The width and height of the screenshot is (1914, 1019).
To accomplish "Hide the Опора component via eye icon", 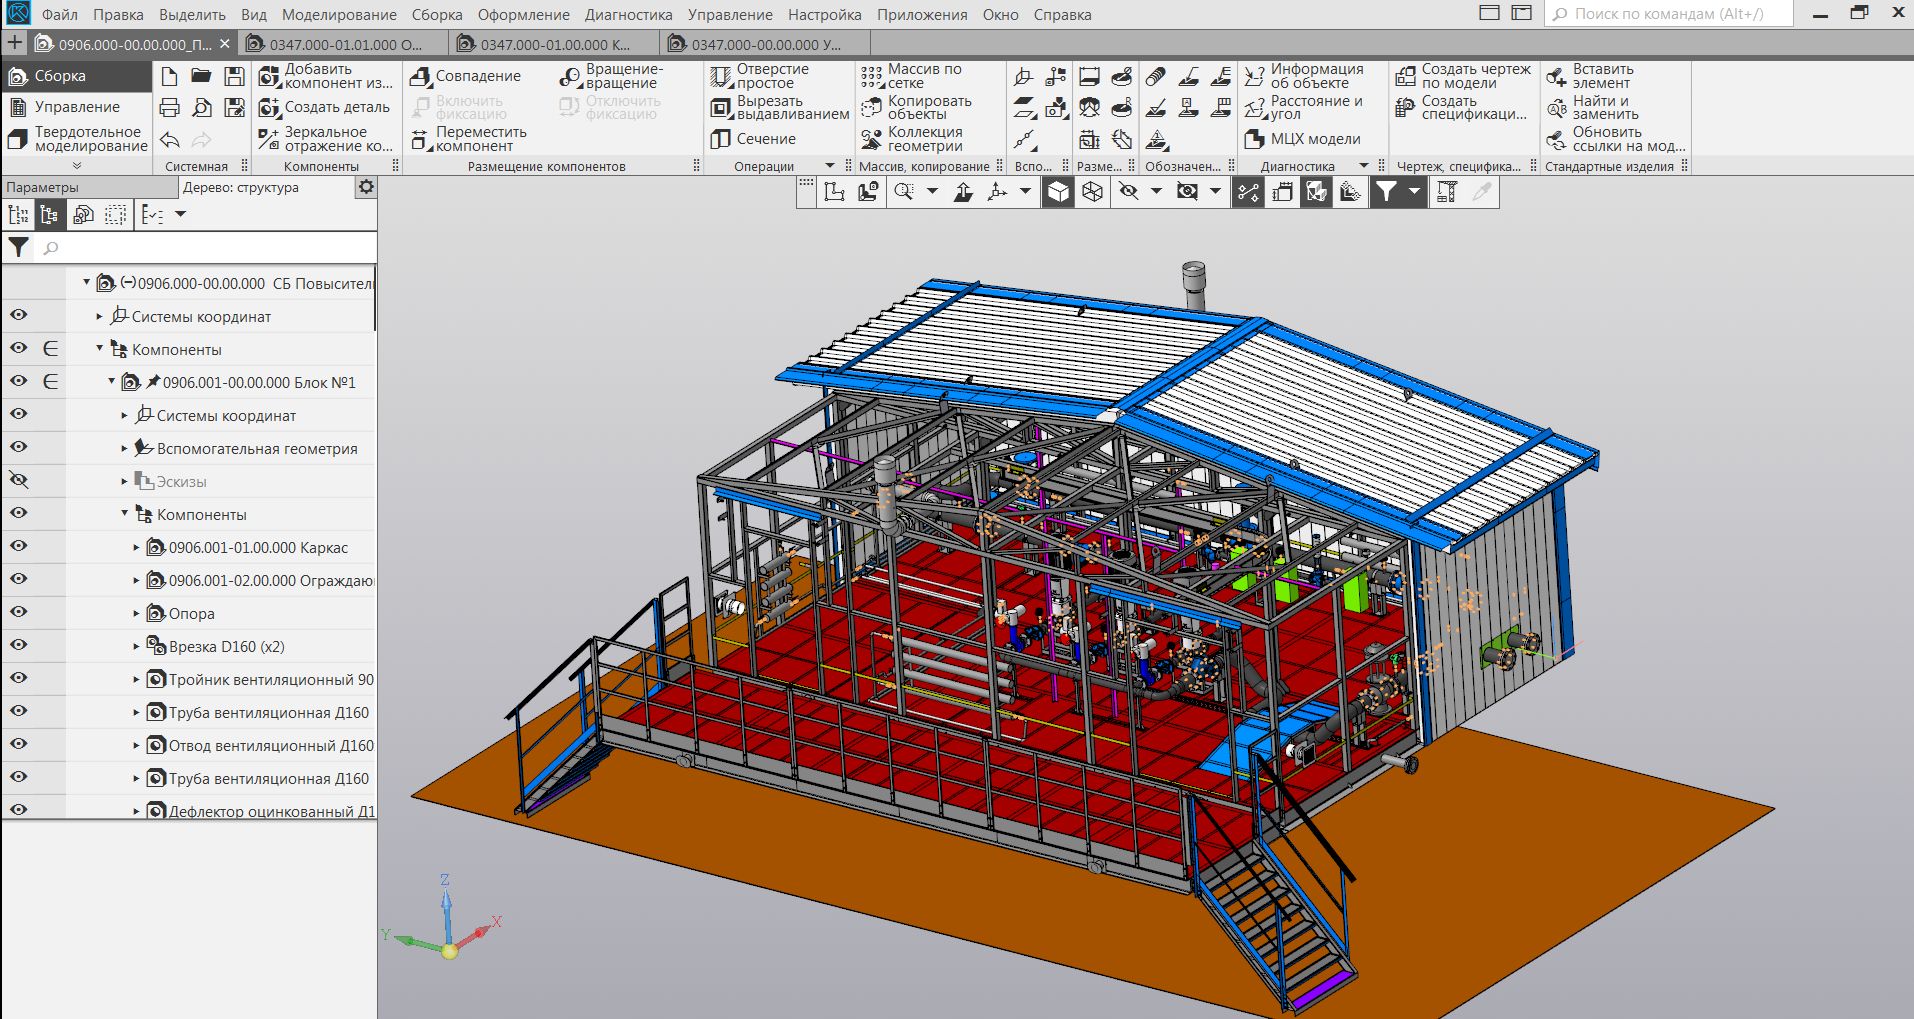I will click(18, 612).
